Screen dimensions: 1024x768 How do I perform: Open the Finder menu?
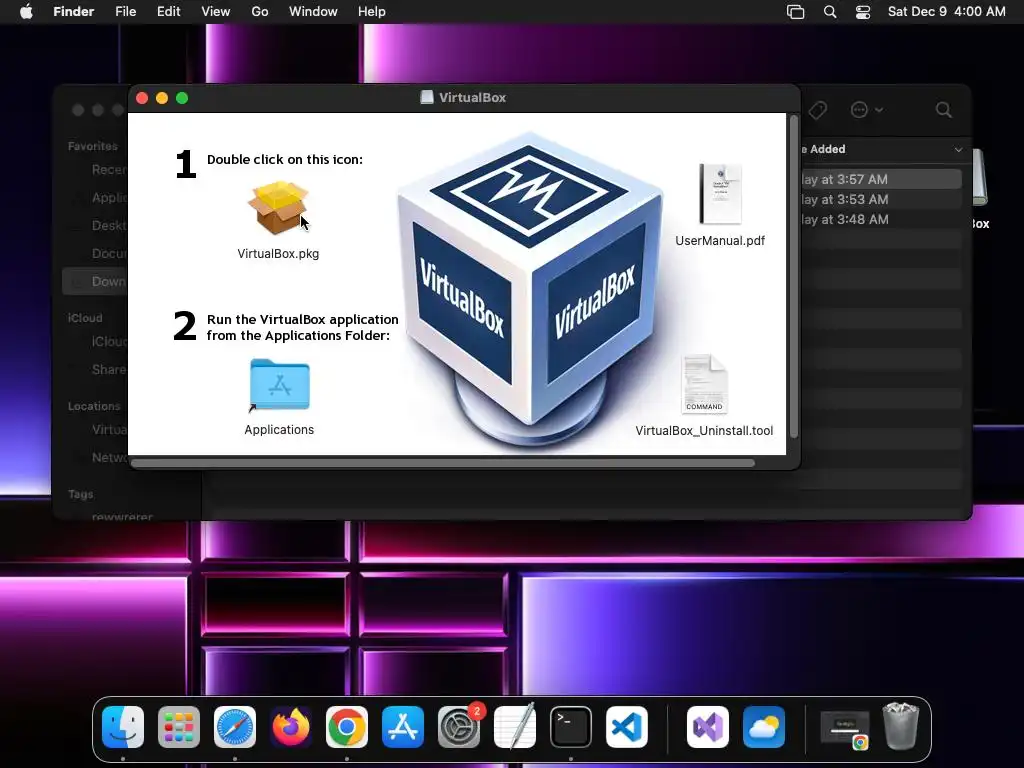[x=74, y=12]
